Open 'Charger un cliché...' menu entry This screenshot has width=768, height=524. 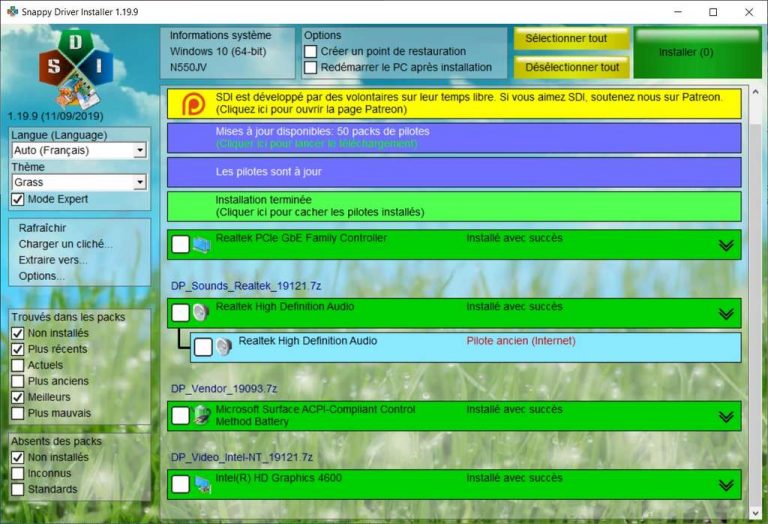pos(65,244)
